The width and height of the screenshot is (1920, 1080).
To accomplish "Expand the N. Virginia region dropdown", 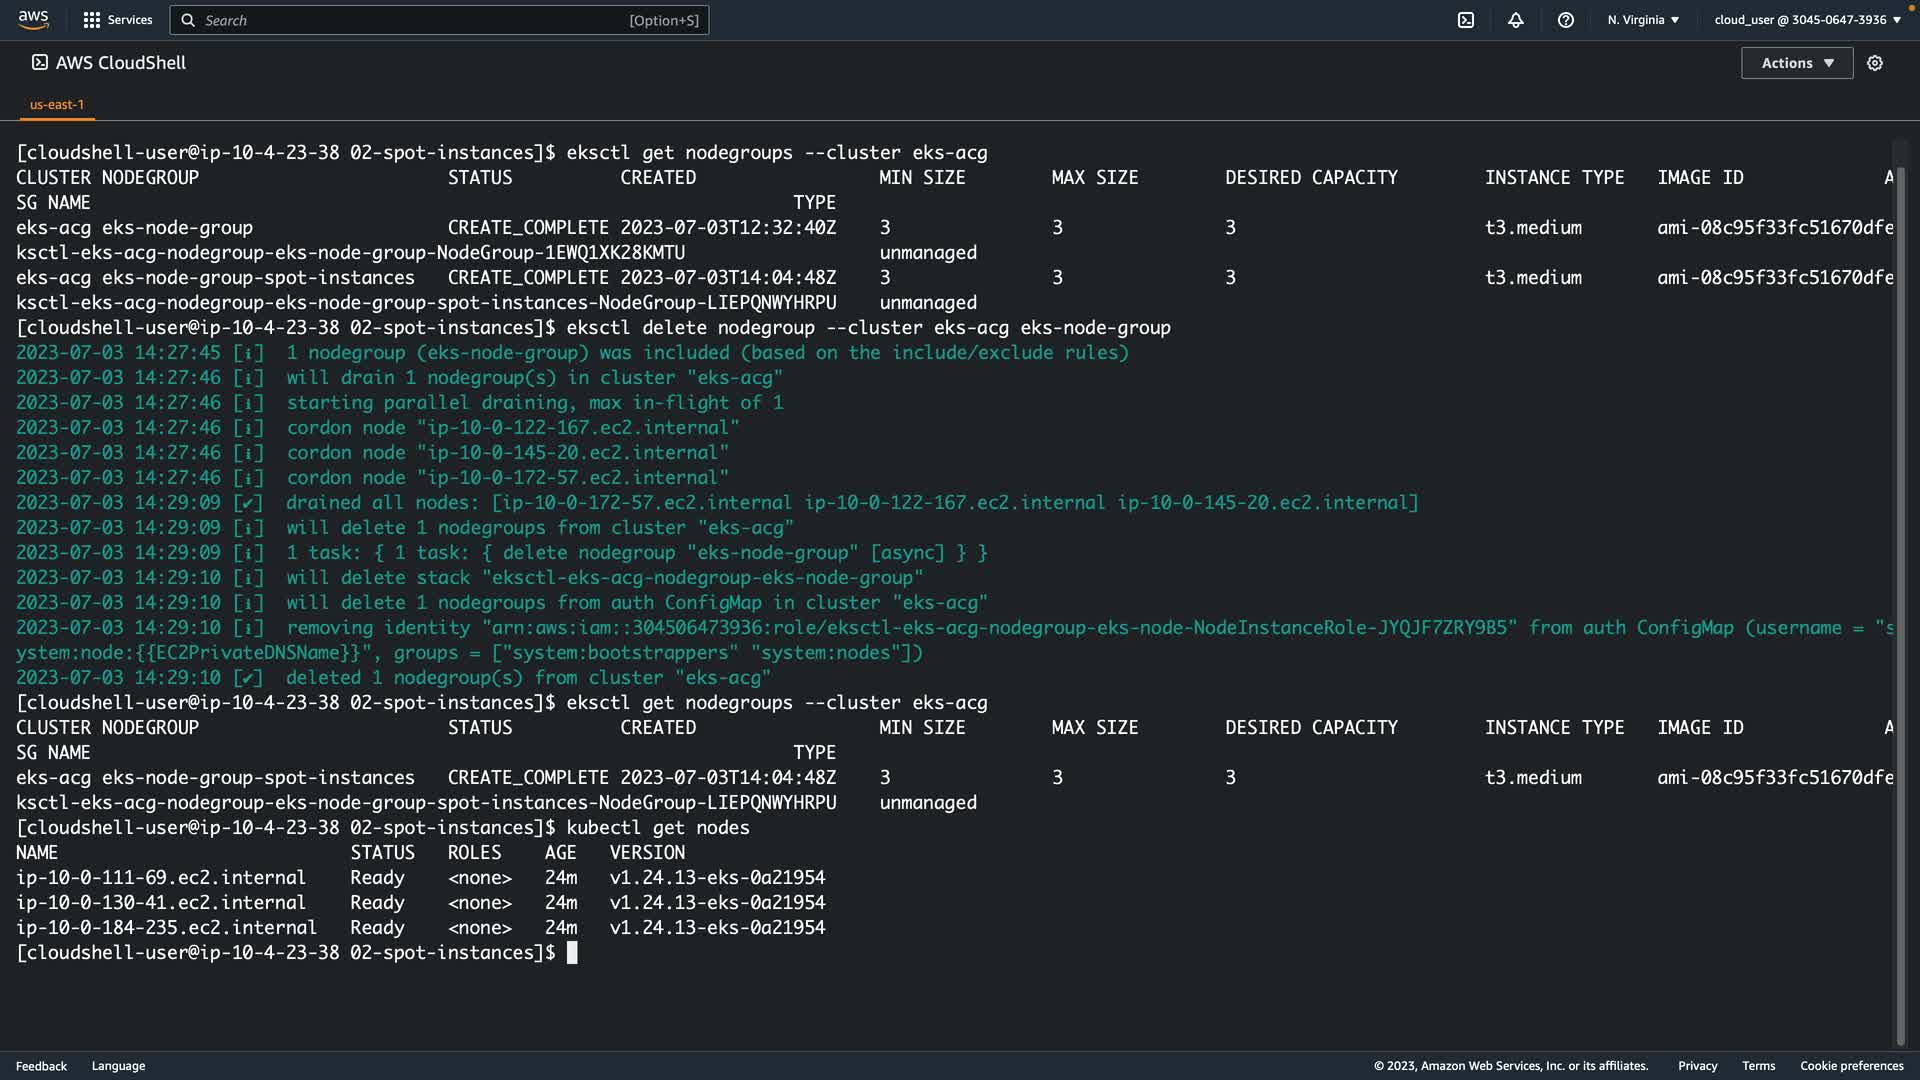I will pos(1643,20).
